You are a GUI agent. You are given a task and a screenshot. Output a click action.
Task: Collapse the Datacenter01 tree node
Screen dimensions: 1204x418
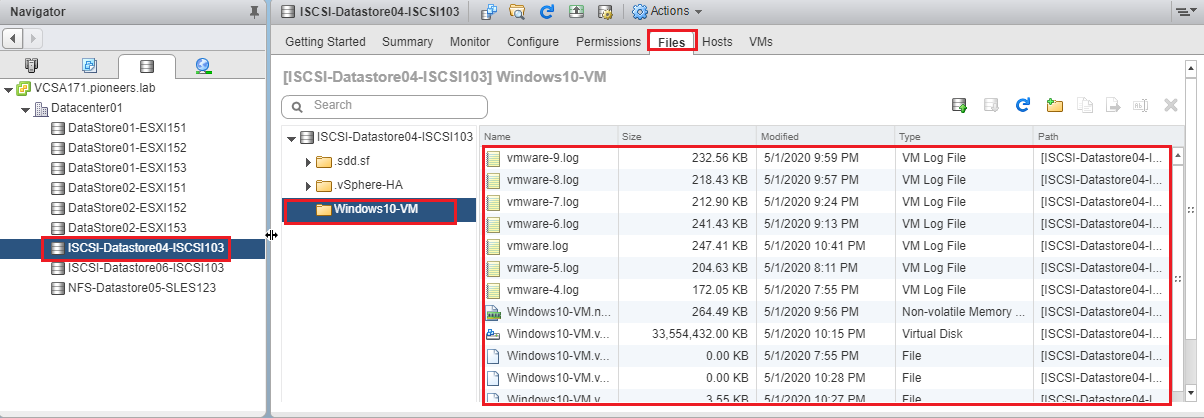pos(24,108)
